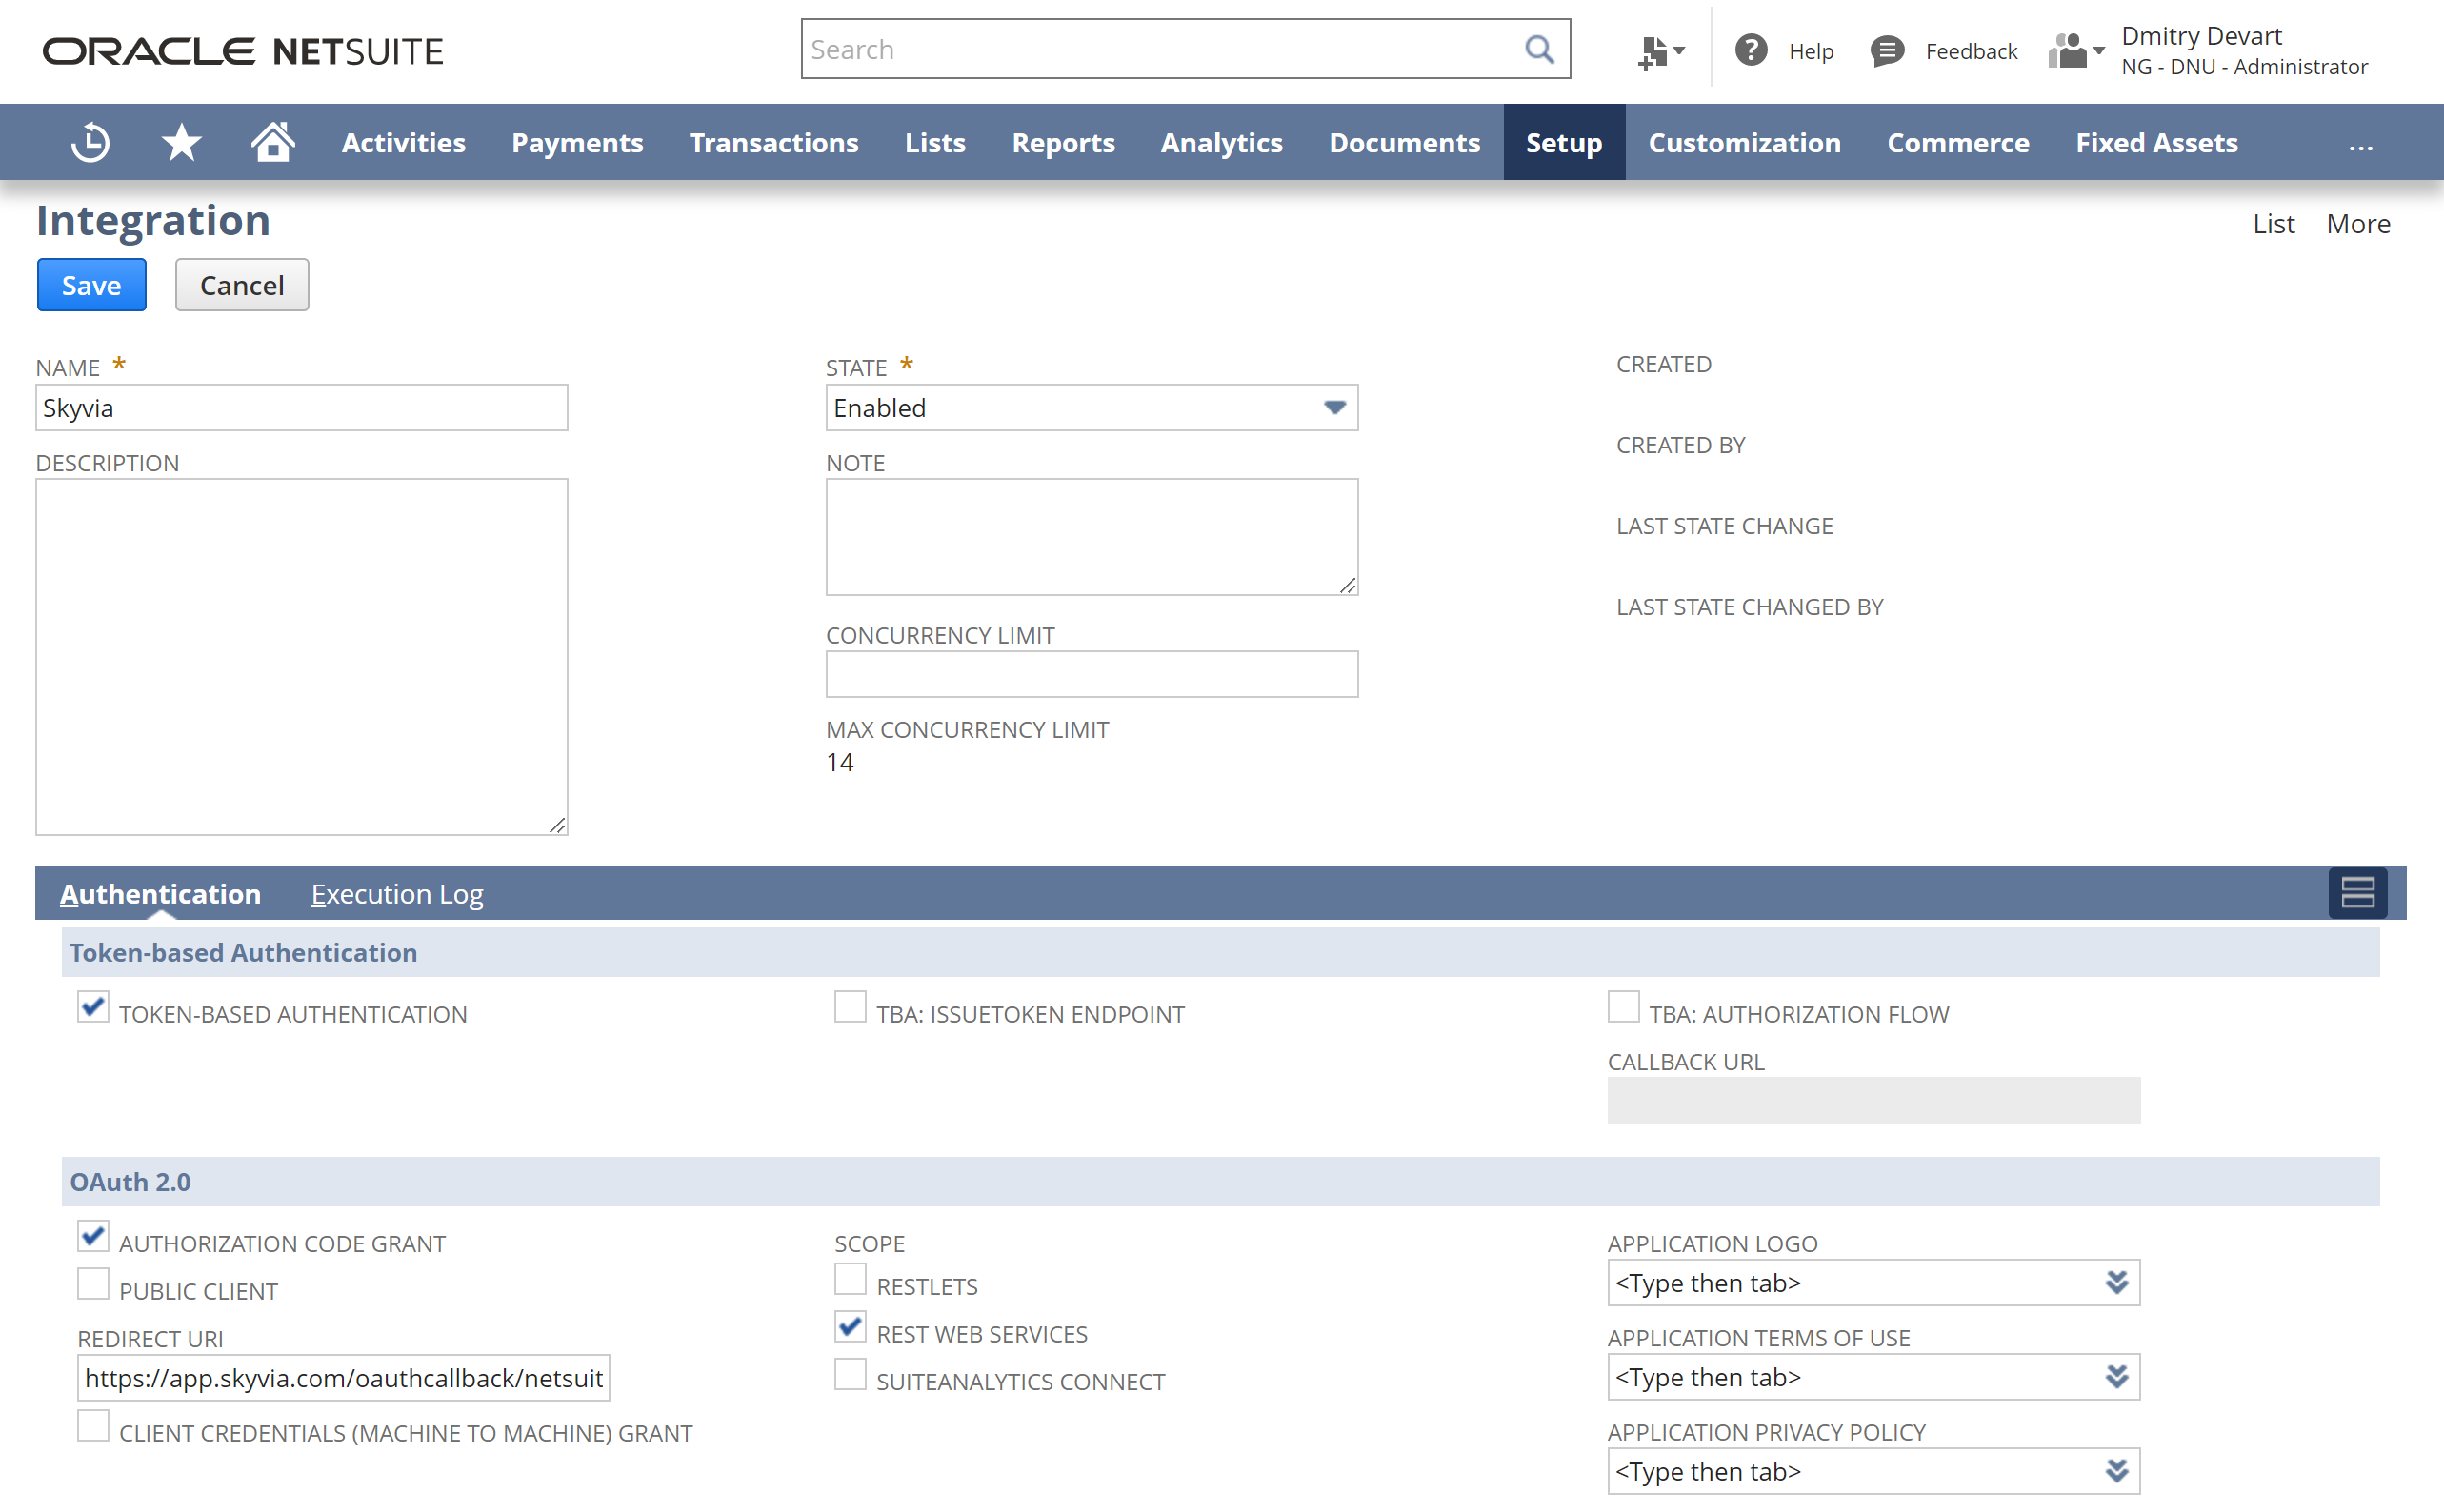Click the Concurrency Limit field

(1091, 674)
